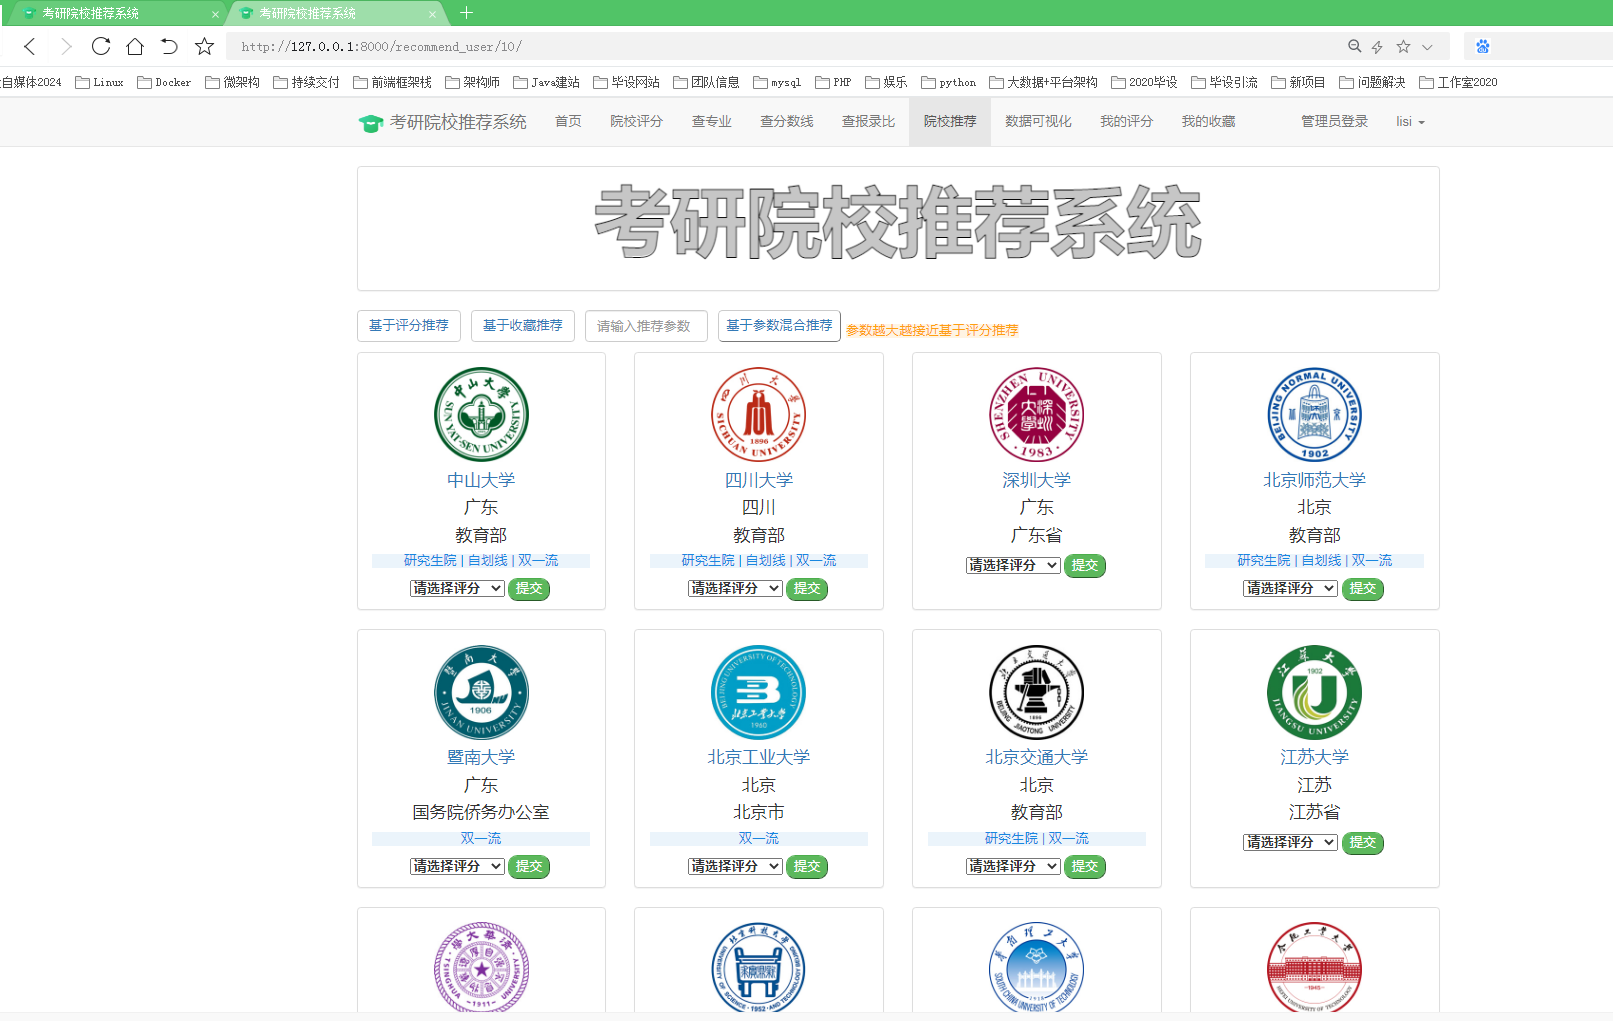Open the 首页 nav item

(568, 121)
